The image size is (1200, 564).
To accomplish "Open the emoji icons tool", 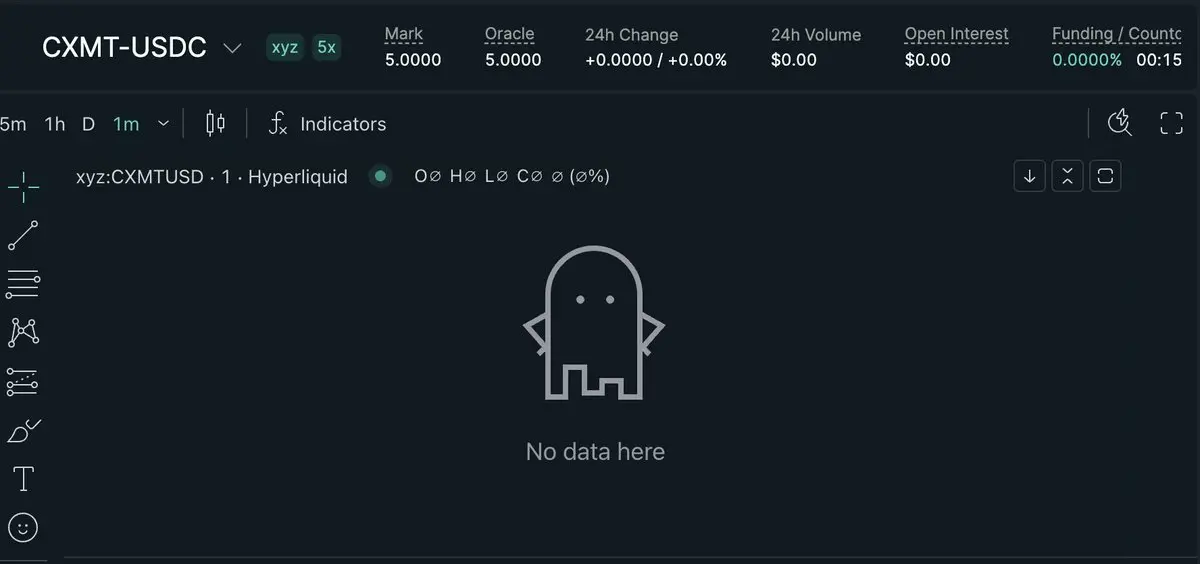I will tap(23, 527).
